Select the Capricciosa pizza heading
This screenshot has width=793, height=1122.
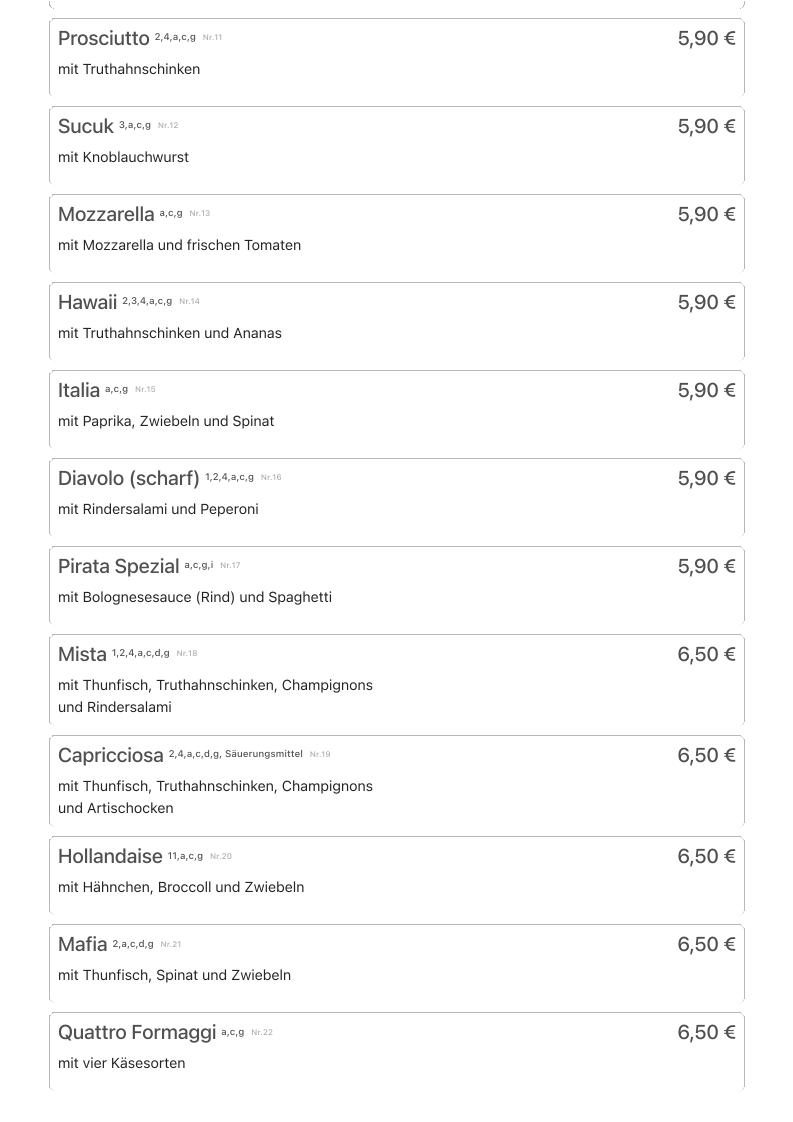click(x=110, y=756)
